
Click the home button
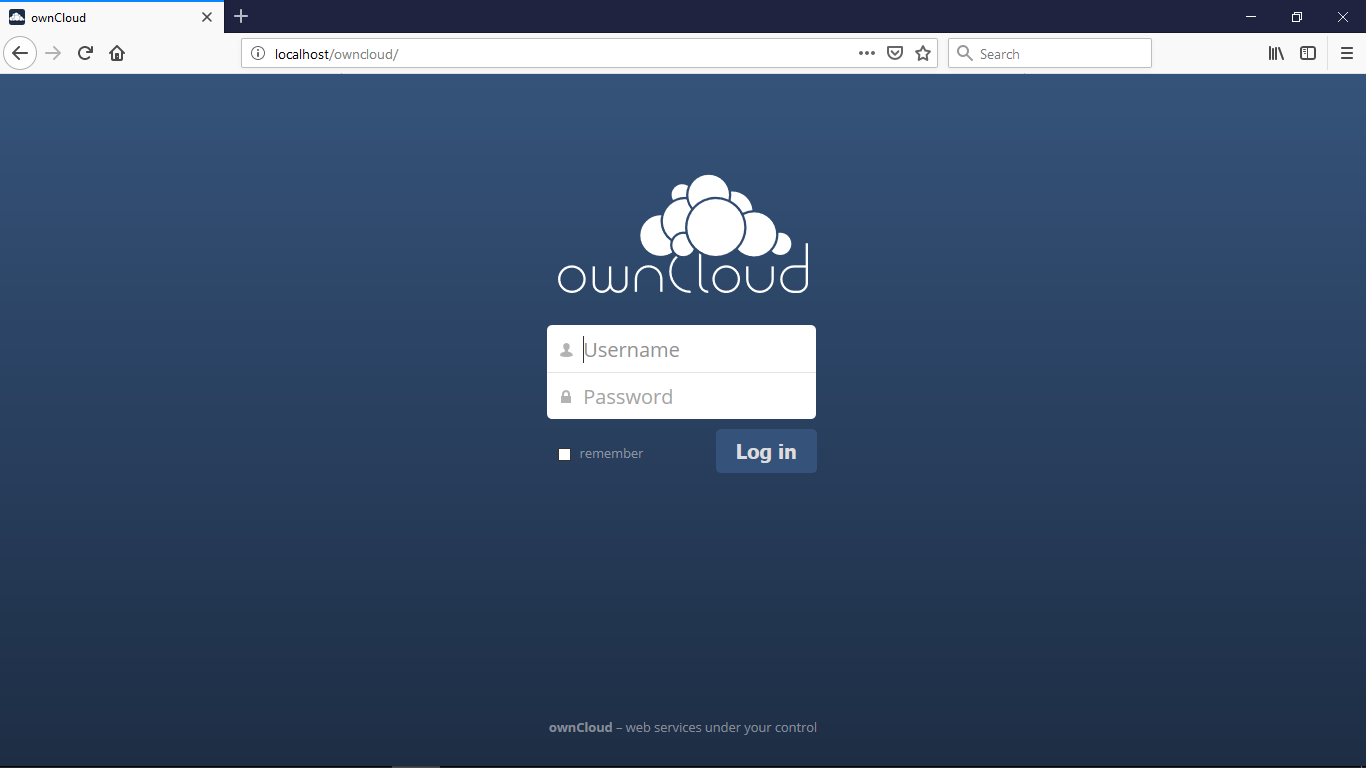tap(117, 53)
